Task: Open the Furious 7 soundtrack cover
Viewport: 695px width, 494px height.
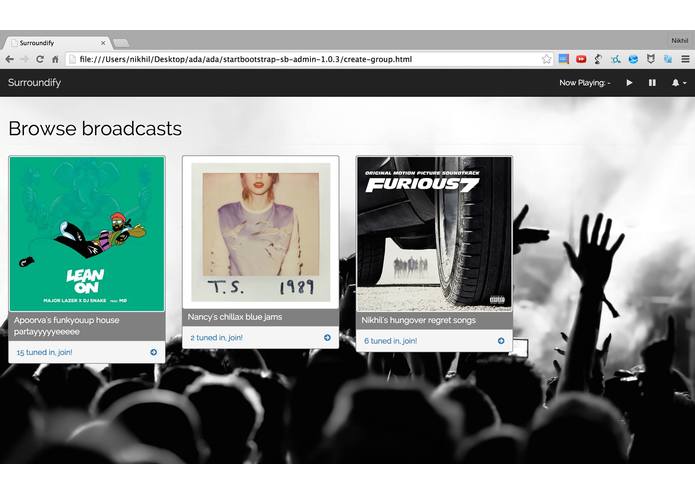Action: tap(434, 234)
